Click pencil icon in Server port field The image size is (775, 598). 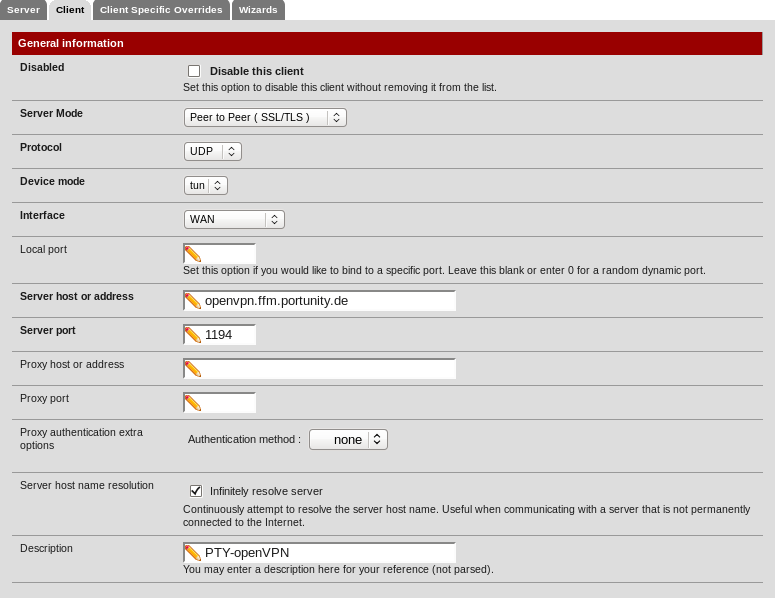(193, 335)
